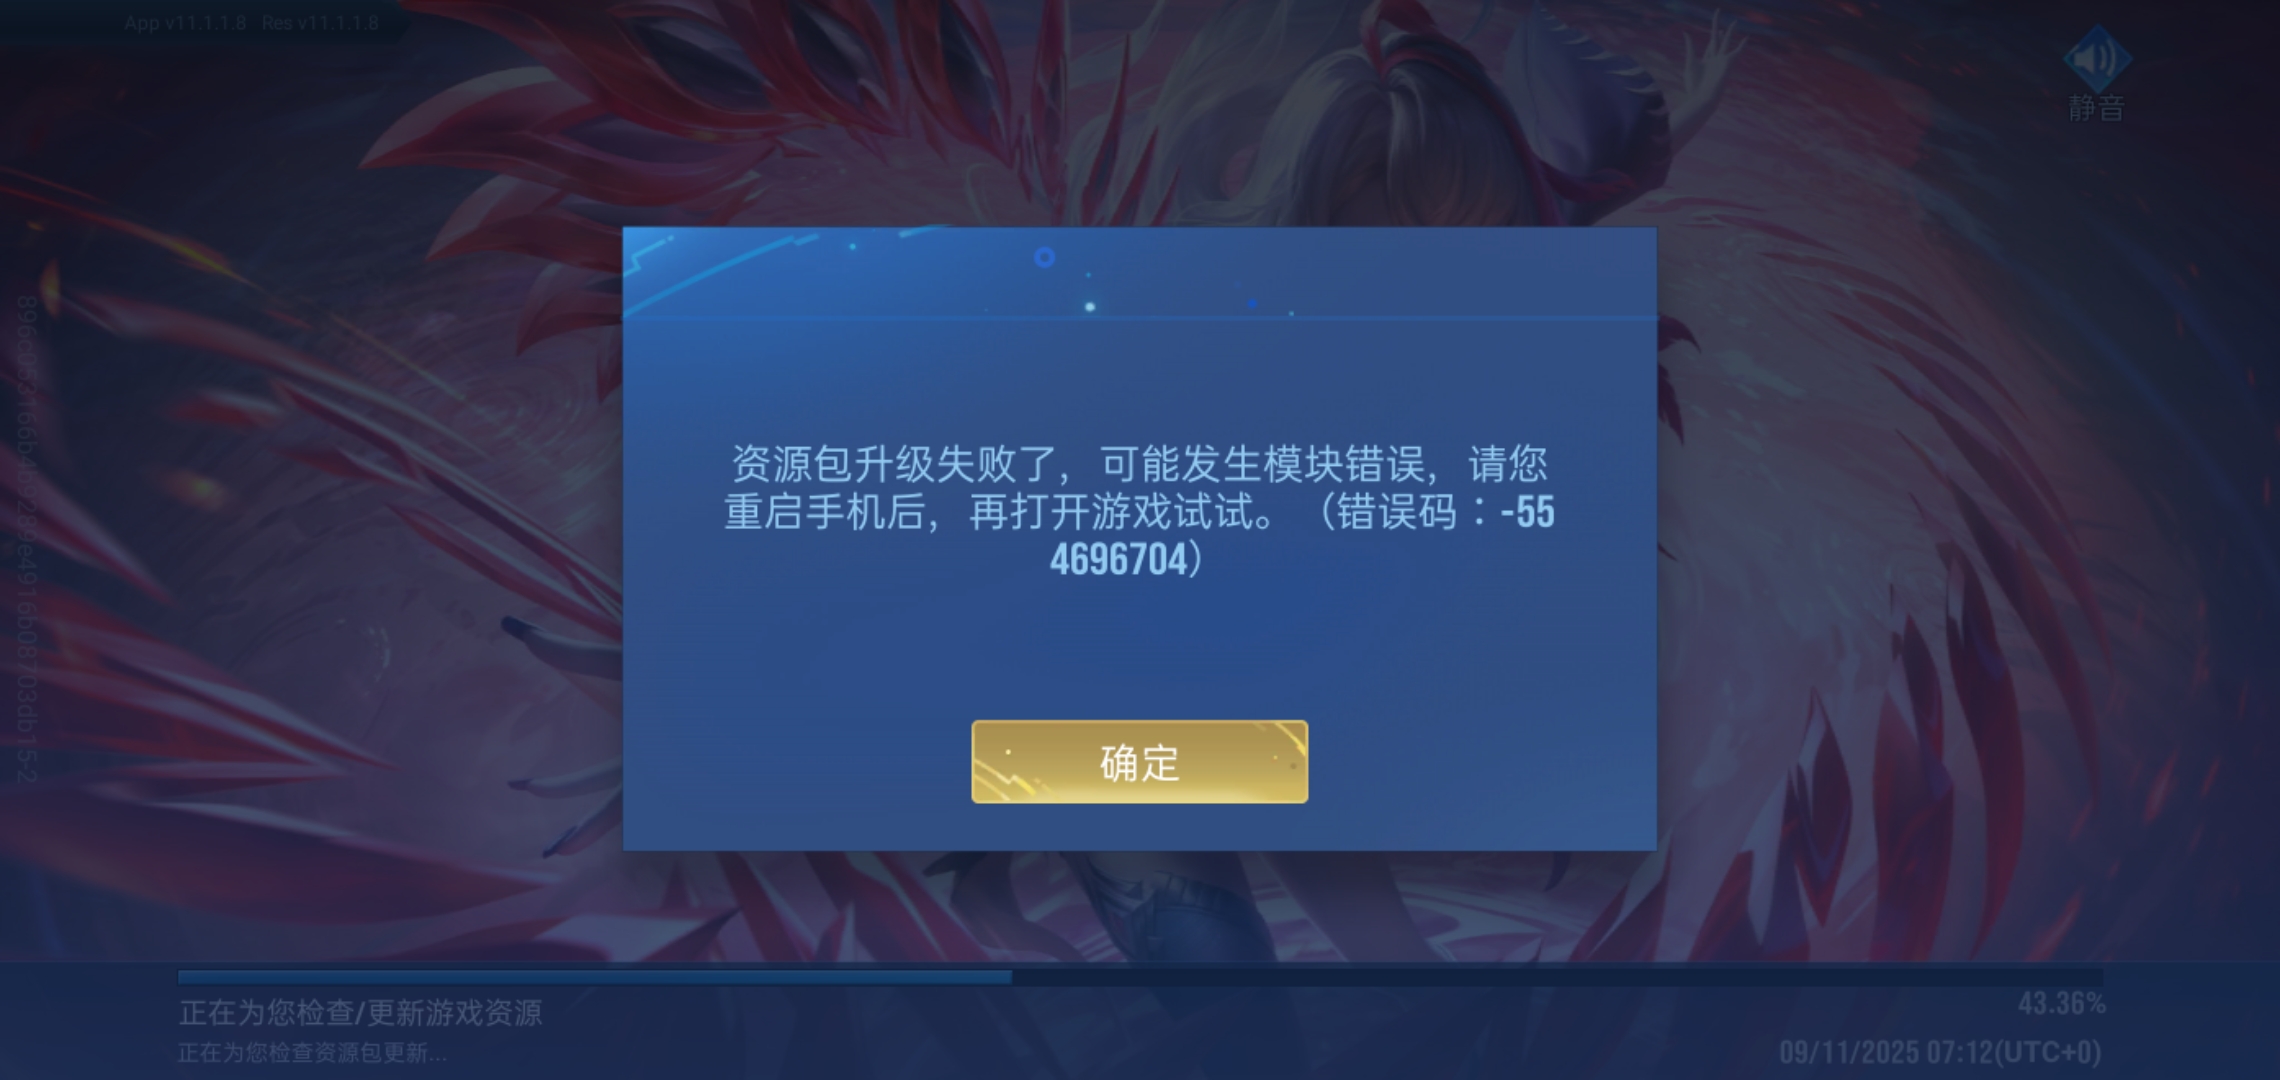Image resolution: width=2280 pixels, height=1080 pixels.
Task: Confirm the error dialog with 确定
Action: [x=1139, y=762]
